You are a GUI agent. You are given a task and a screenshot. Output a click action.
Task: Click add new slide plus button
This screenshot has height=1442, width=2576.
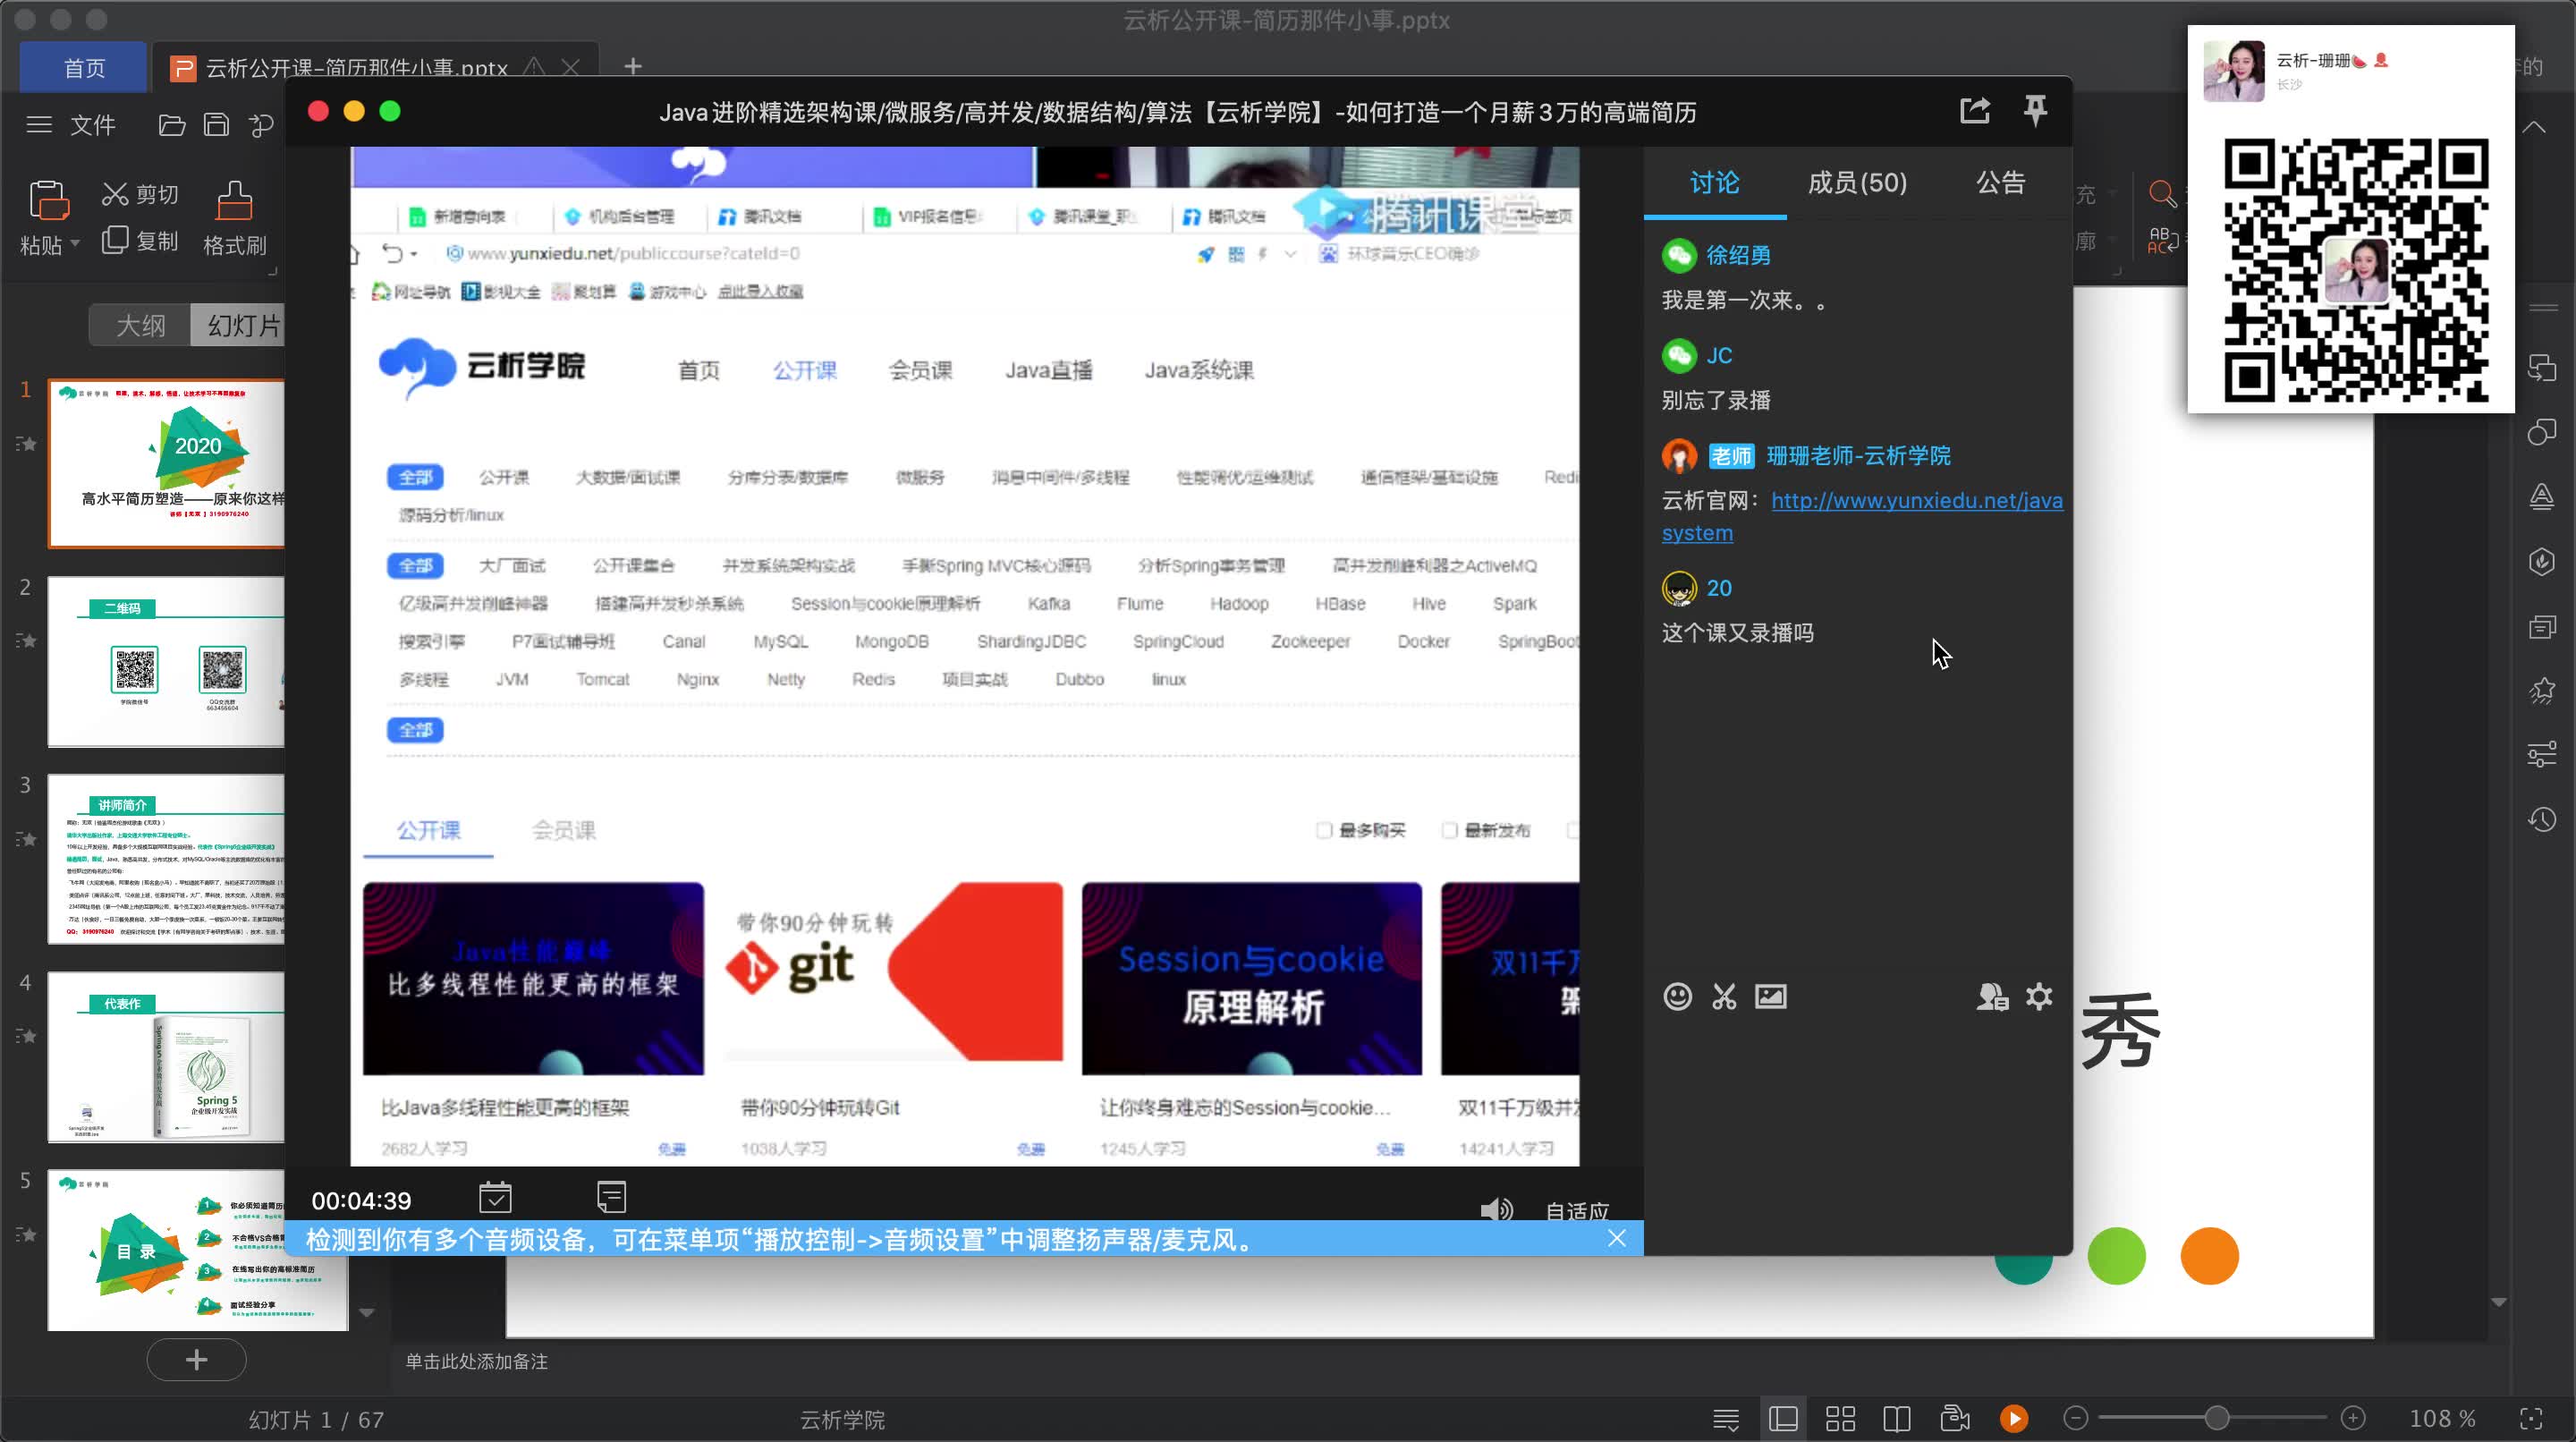coord(196,1359)
